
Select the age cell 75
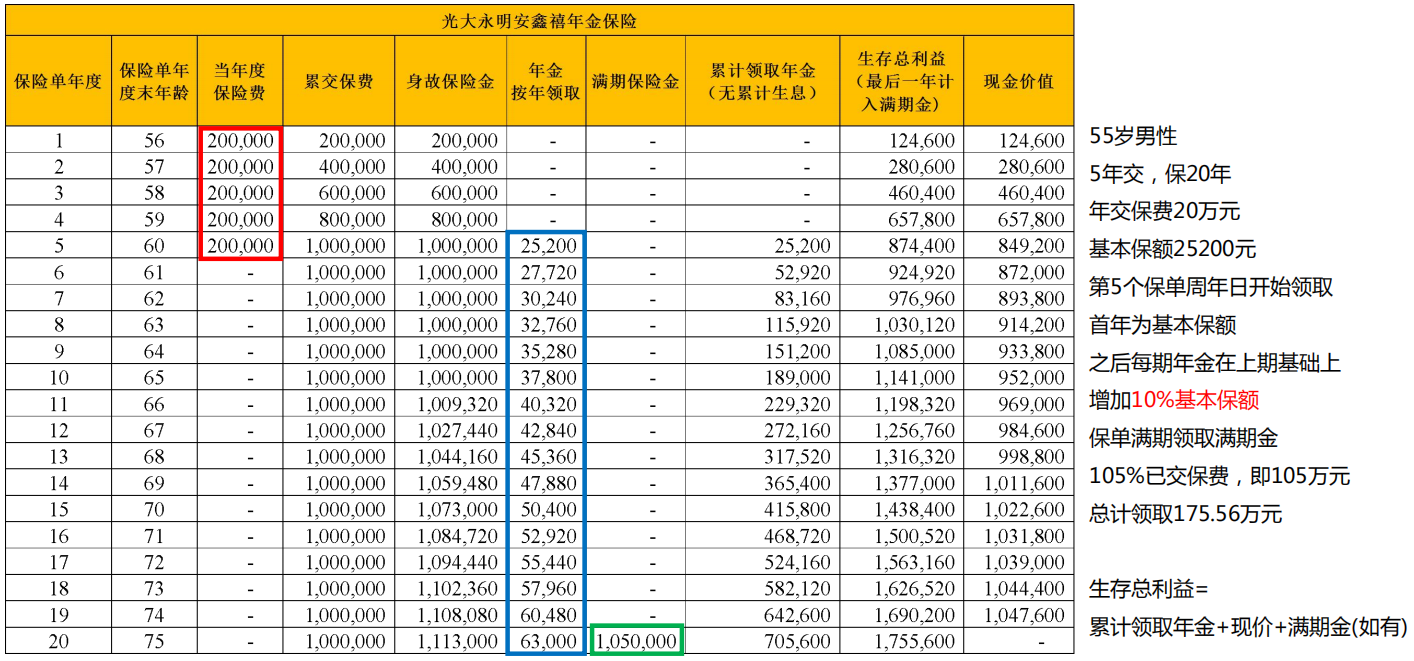click(154, 641)
